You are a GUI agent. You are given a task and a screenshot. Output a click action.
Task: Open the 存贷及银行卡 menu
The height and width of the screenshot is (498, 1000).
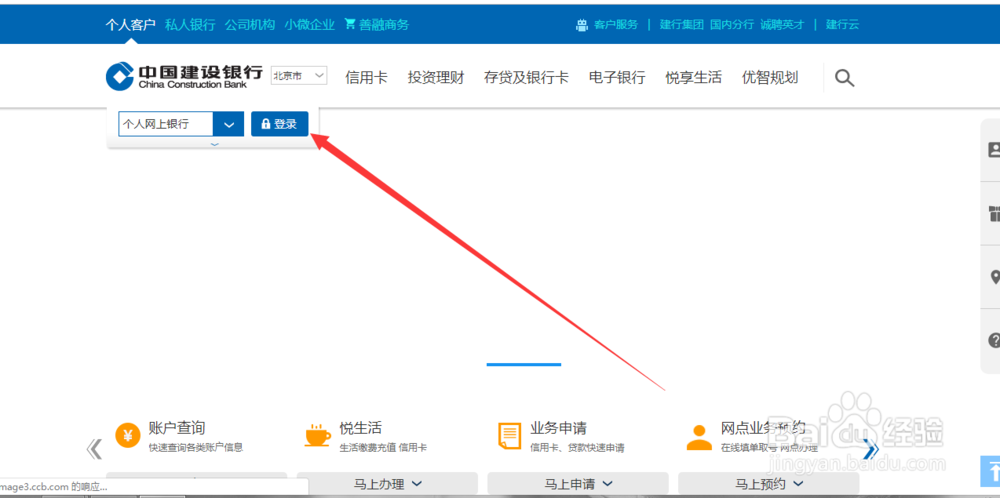coord(526,78)
